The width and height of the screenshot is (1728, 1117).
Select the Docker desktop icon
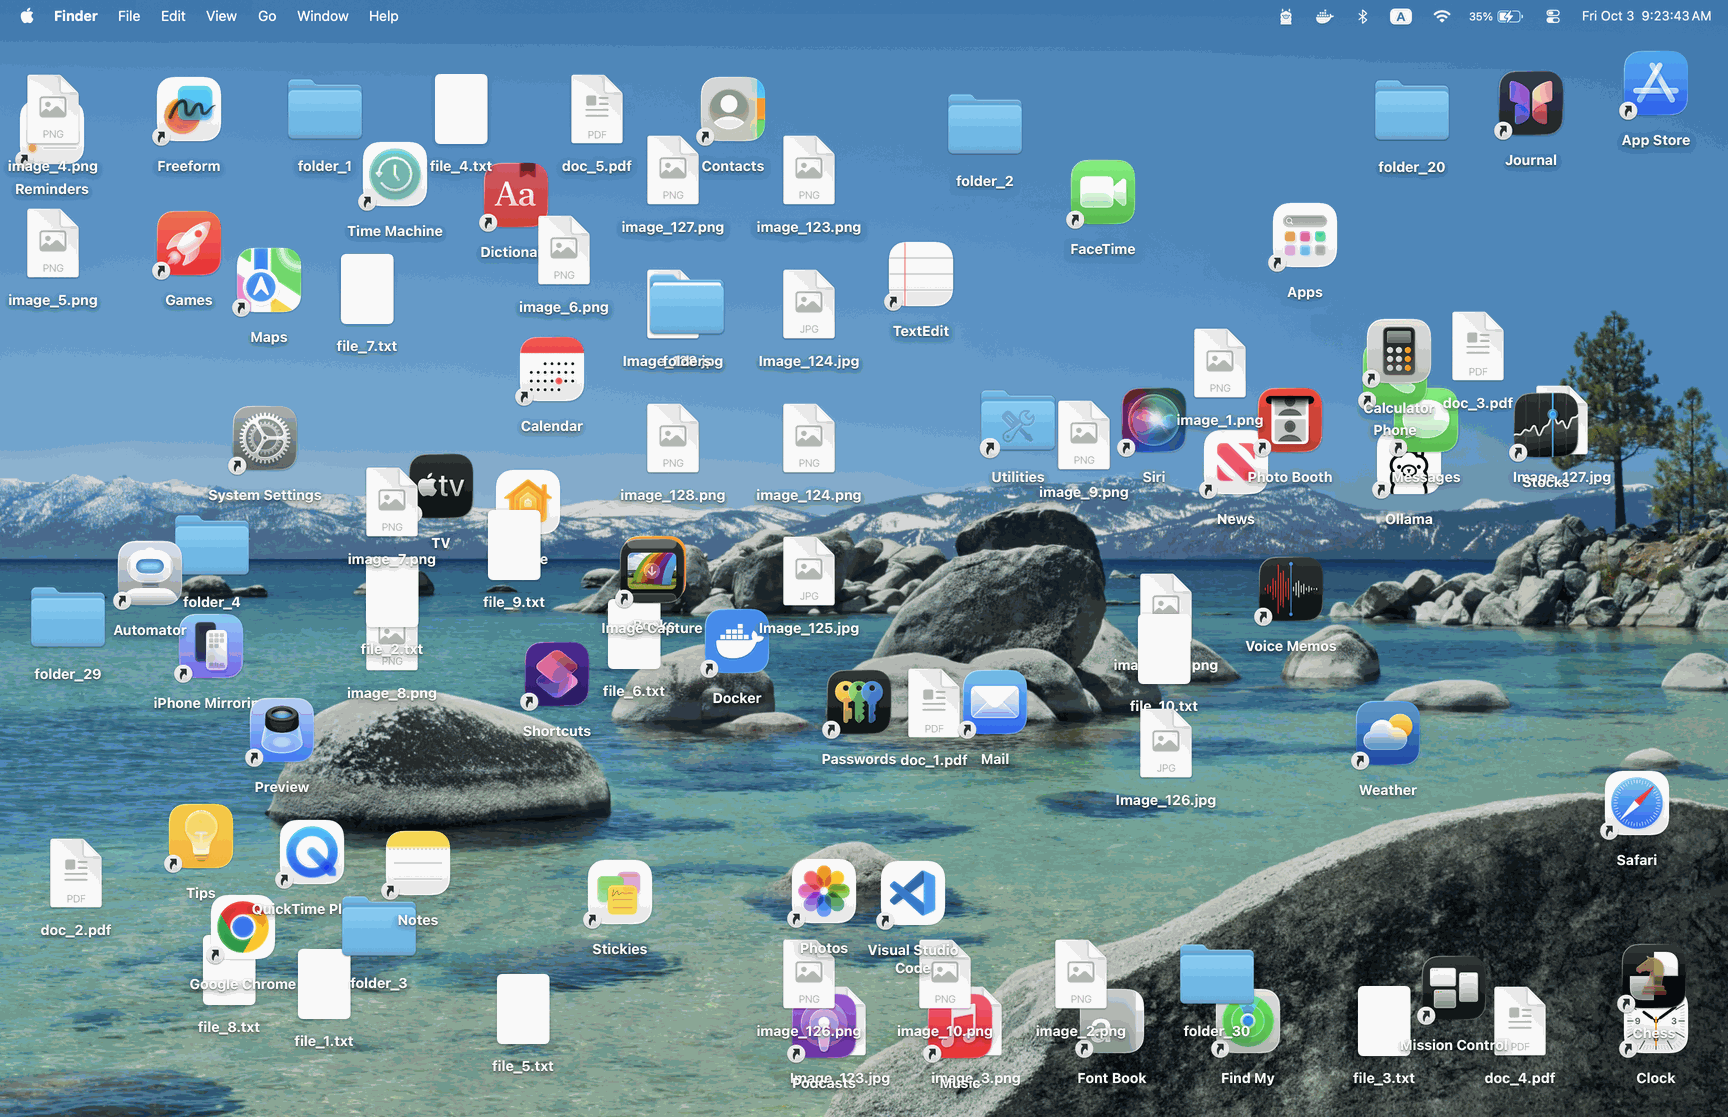click(737, 642)
